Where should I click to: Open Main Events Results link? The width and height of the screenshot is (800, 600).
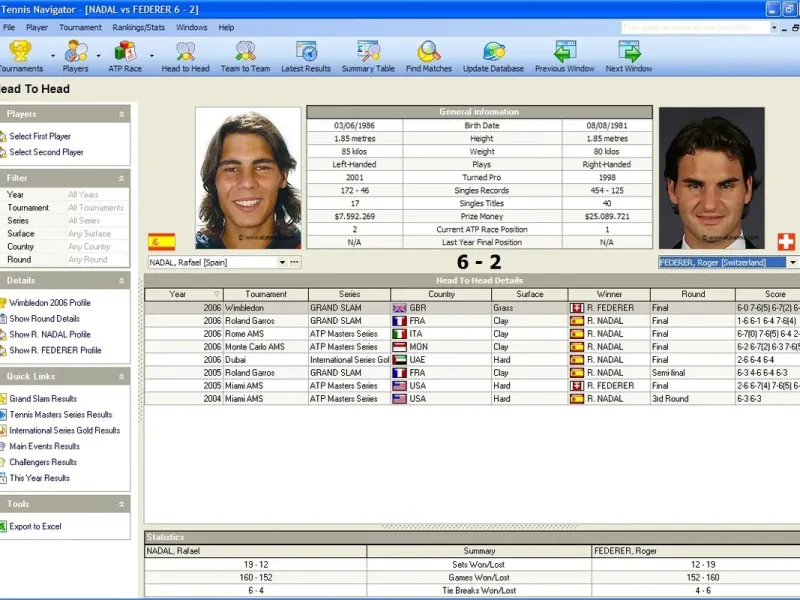(44, 446)
